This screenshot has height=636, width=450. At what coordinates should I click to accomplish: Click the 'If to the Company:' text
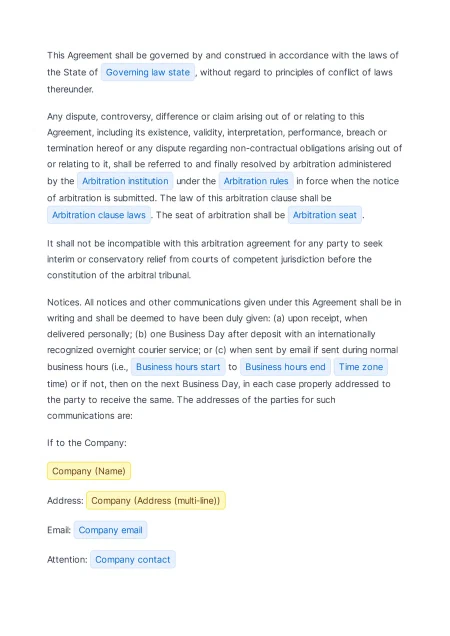point(87,443)
